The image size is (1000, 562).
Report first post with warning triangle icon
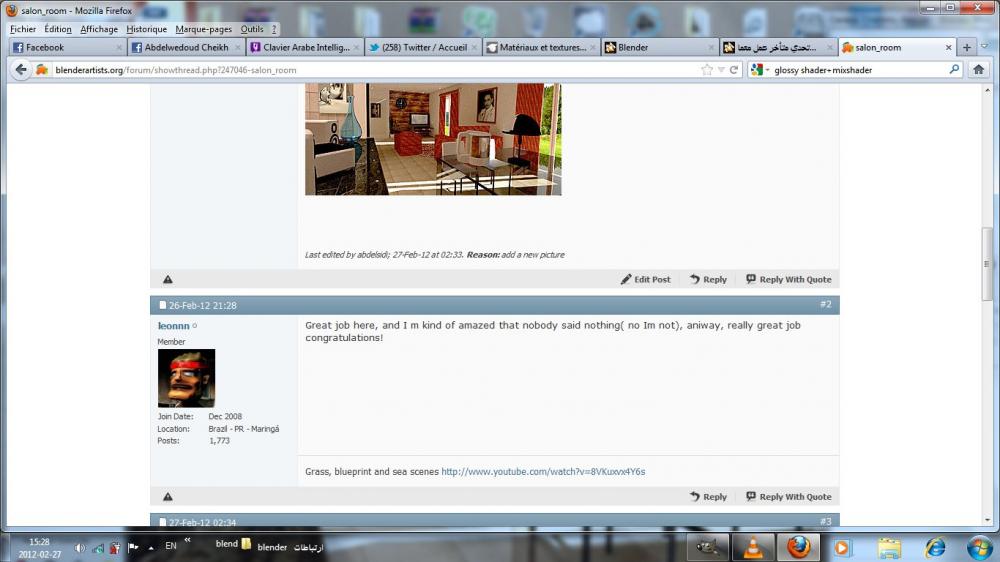click(x=168, y=279)
